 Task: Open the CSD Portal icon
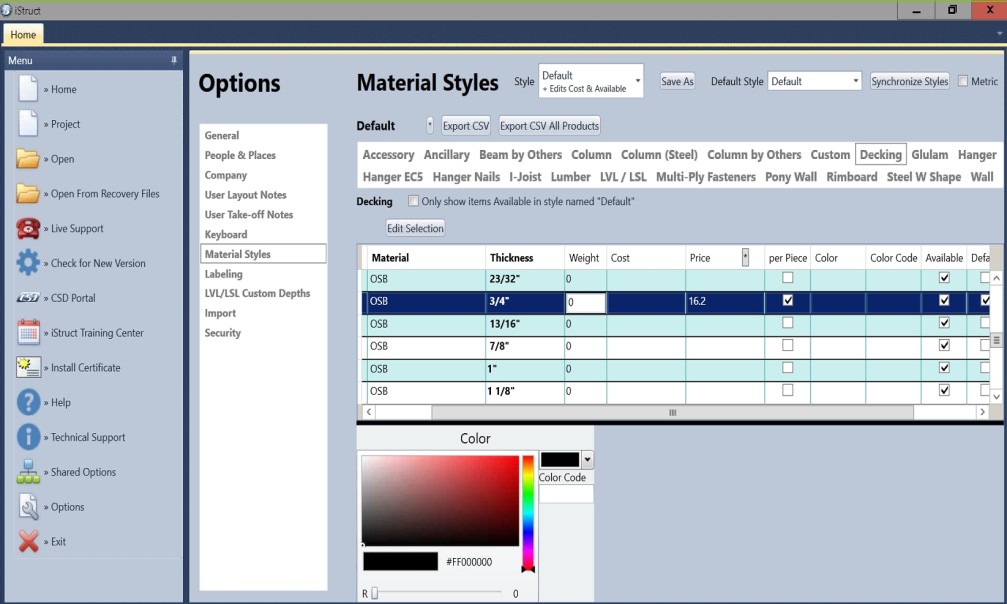coord(28,298)
